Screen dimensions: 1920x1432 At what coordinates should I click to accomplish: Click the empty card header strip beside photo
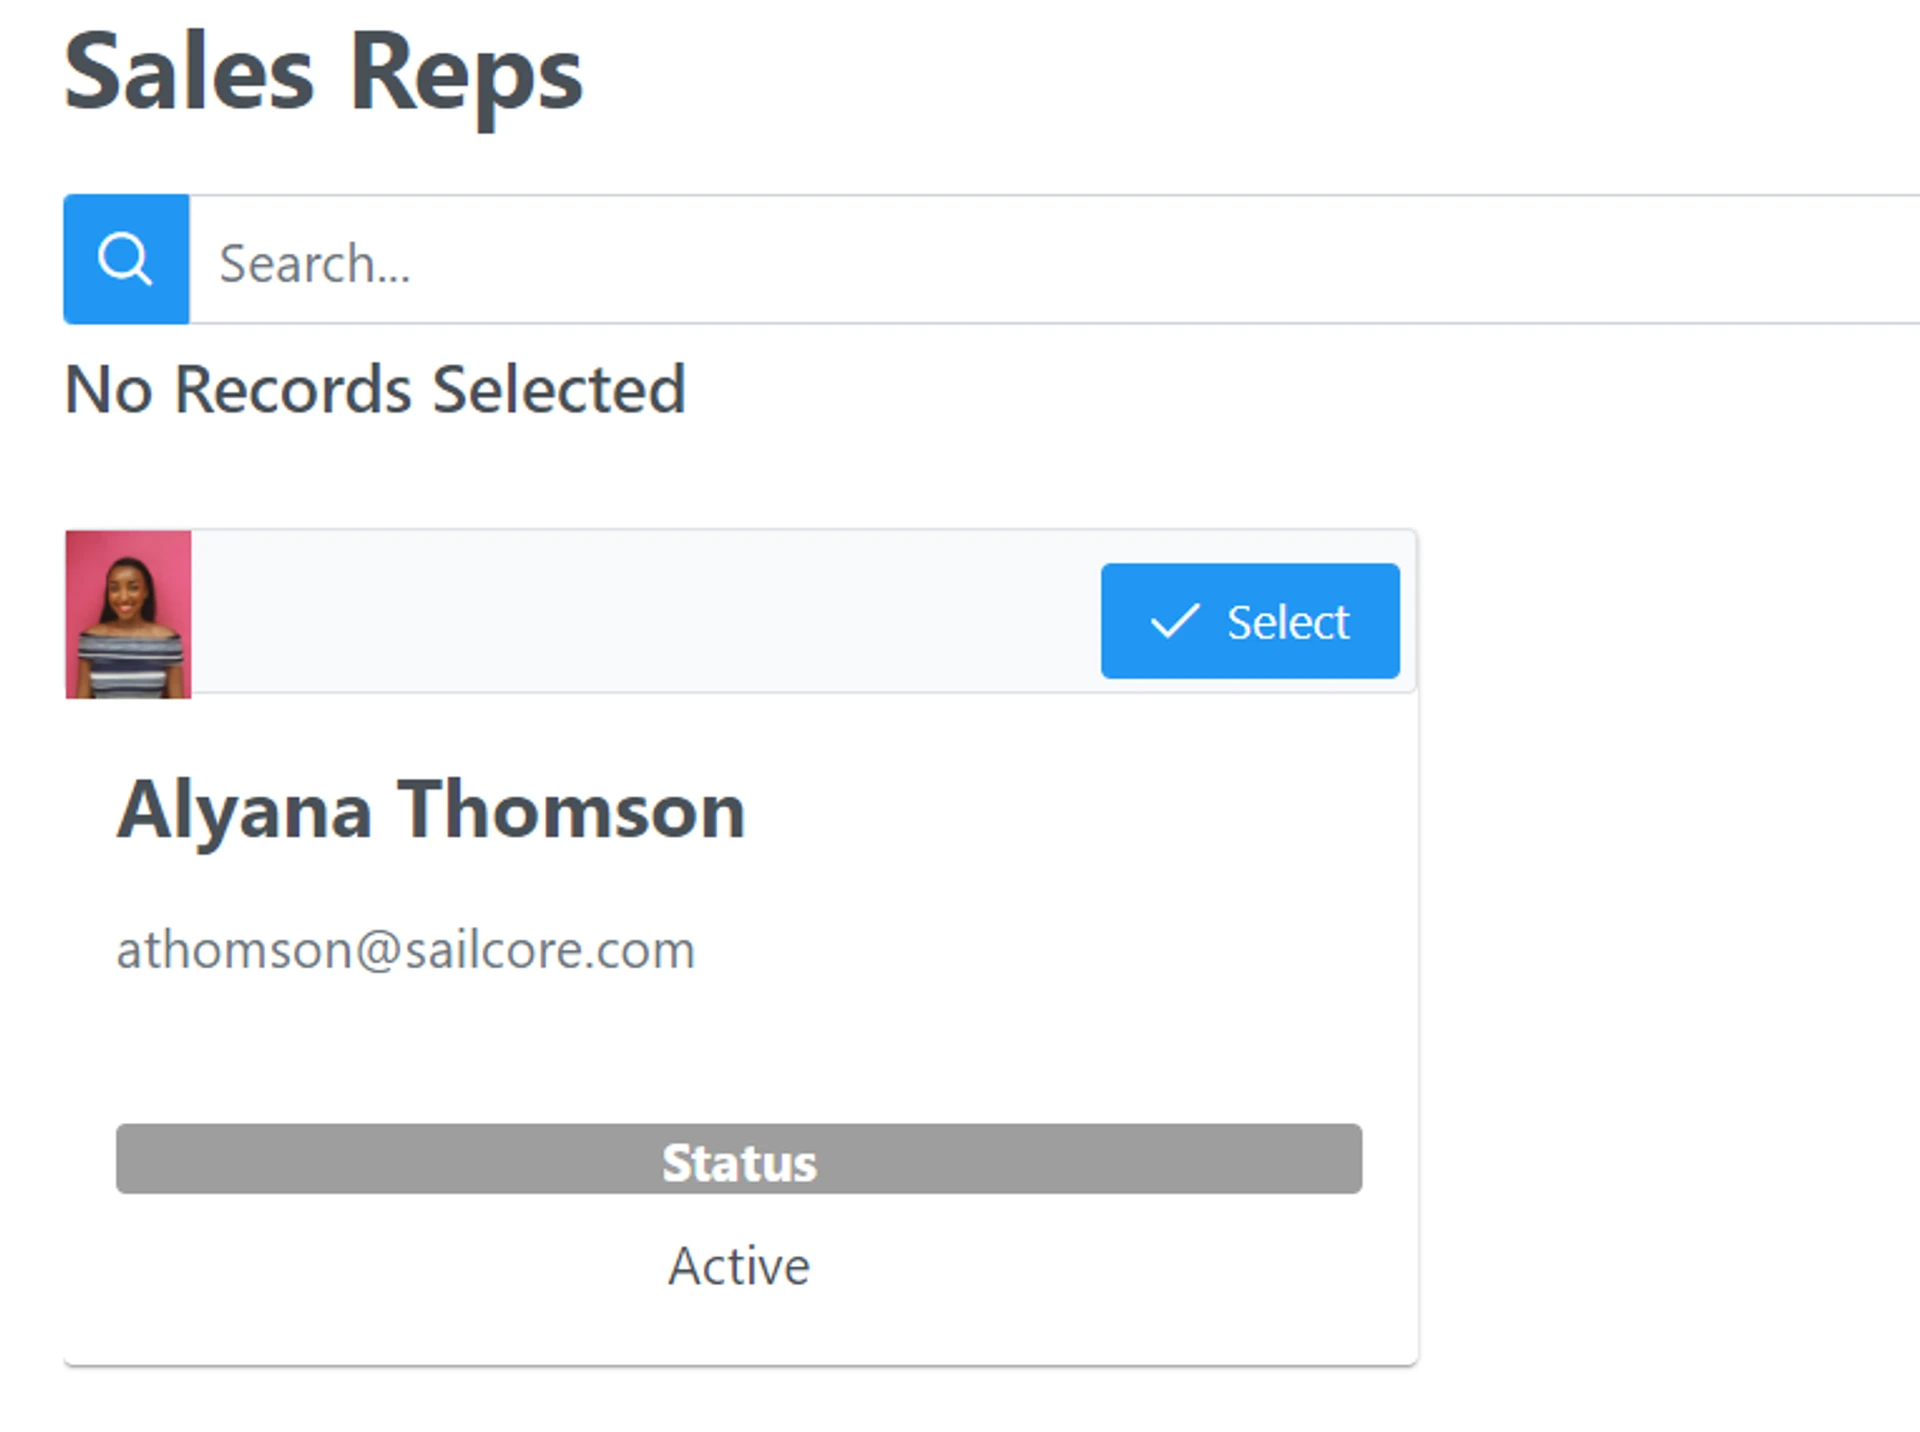coord(640,612)
